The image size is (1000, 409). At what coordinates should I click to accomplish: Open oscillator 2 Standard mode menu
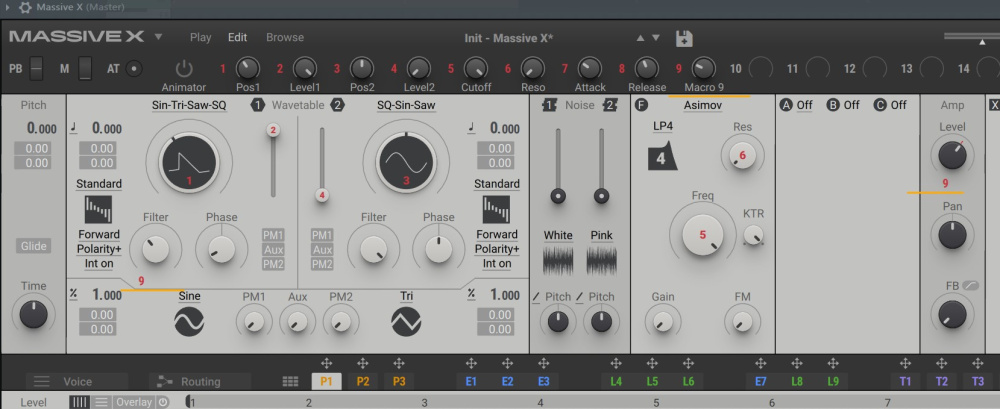click(x=496, y=184)
